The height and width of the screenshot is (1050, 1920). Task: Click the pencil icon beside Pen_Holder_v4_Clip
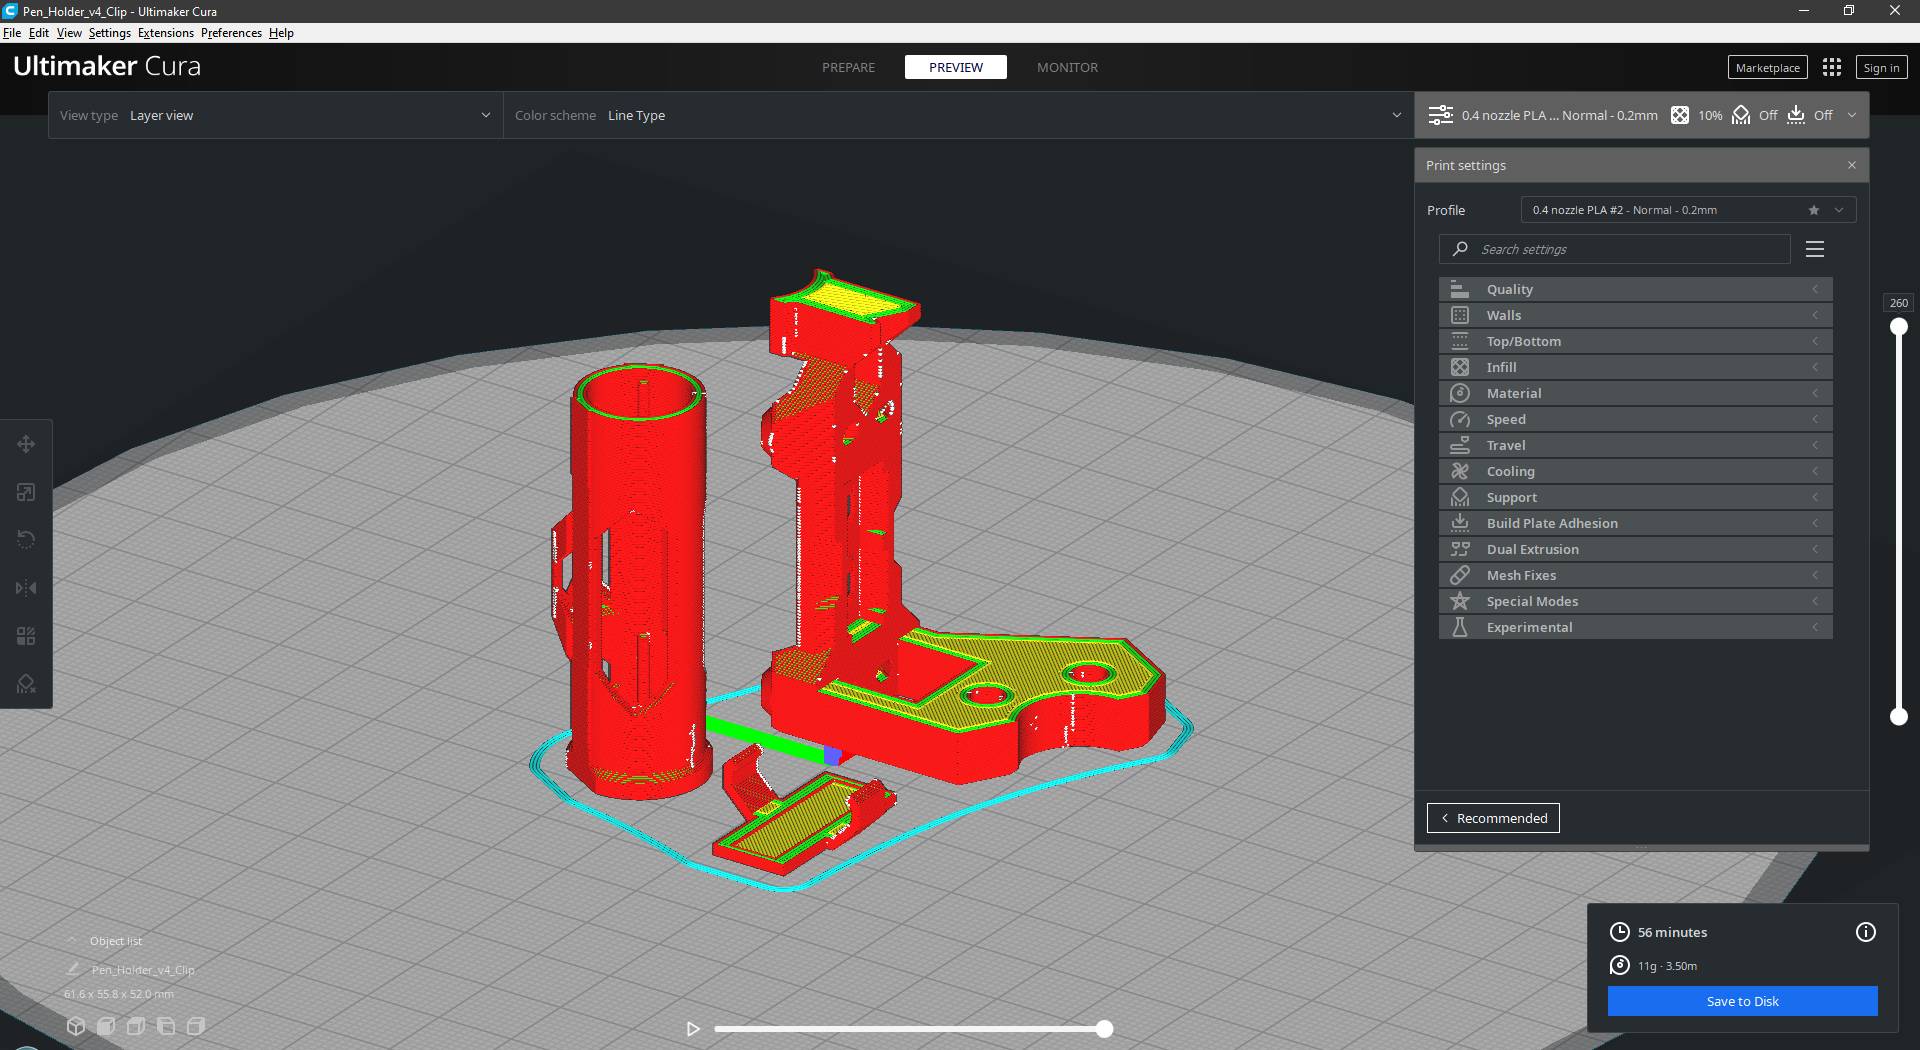(73, 969)
